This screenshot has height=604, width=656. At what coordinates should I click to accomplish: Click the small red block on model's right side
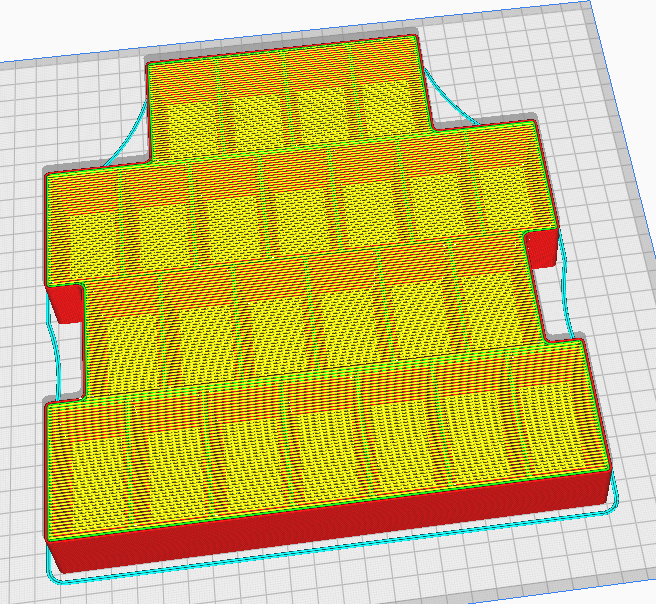[x=541, y=249]
